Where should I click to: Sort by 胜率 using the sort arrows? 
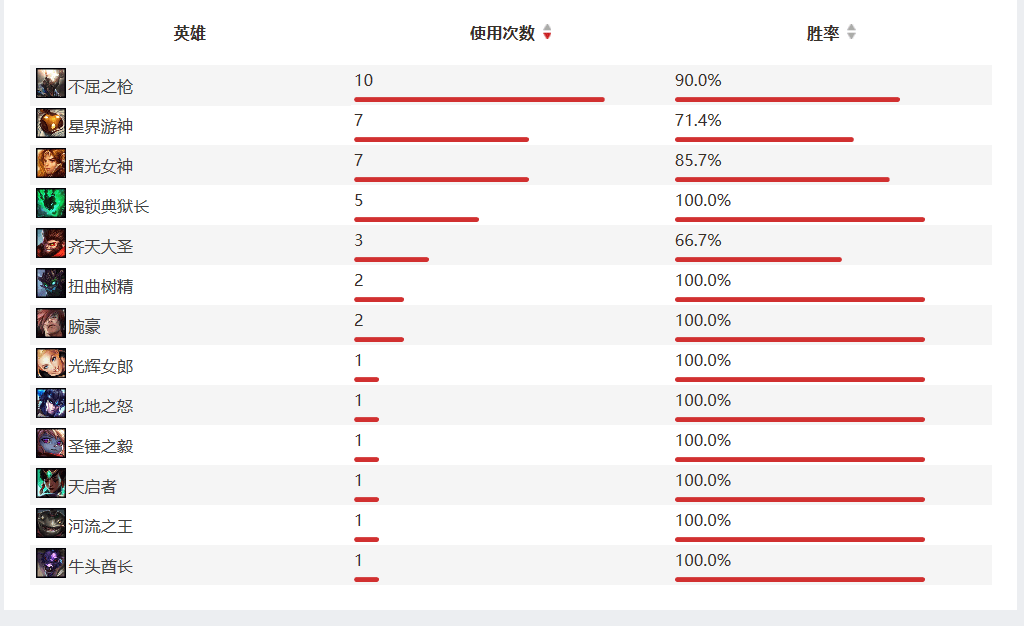coord(851,32)
